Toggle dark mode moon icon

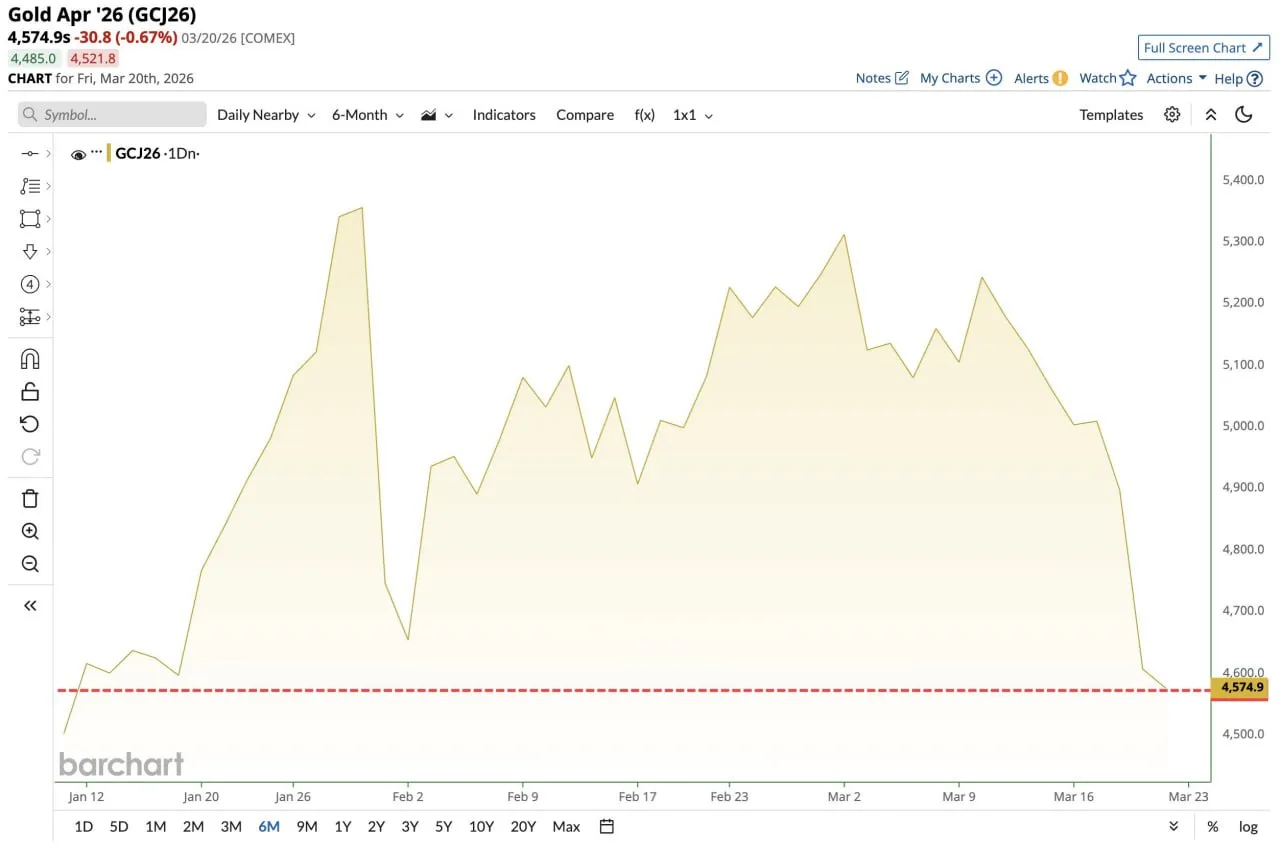click(x=1244, y=115)
